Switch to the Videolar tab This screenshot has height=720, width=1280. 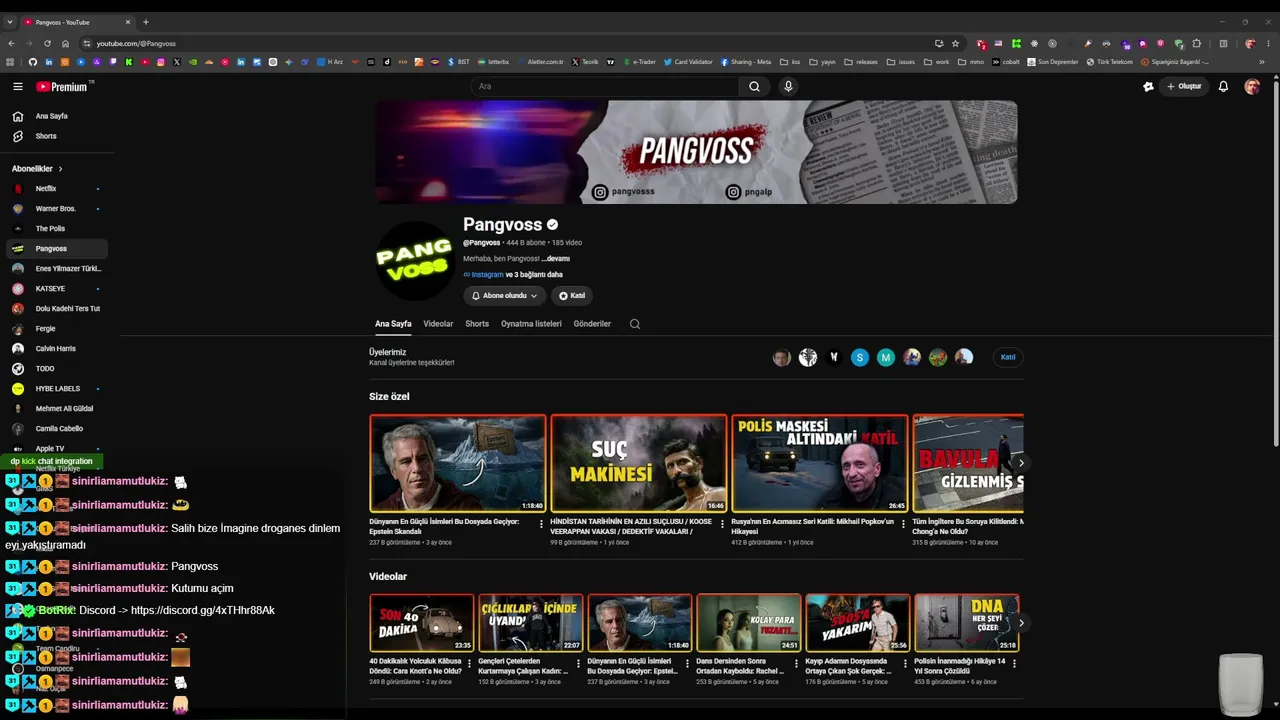click(x=438, y=324)
